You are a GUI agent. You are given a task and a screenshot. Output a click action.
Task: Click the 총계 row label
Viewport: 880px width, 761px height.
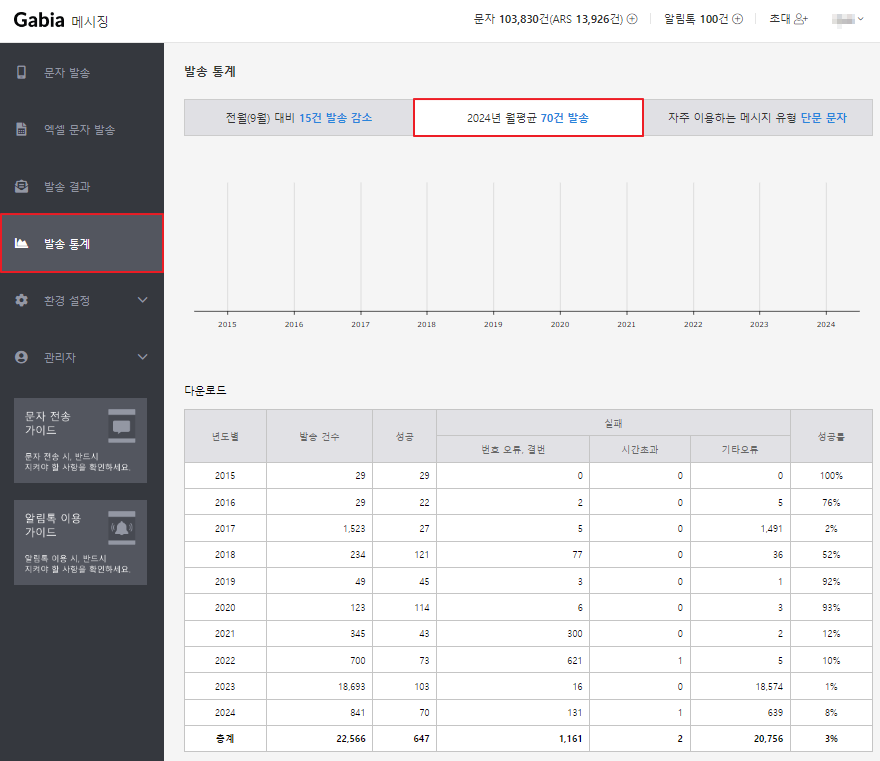point(225,739)
